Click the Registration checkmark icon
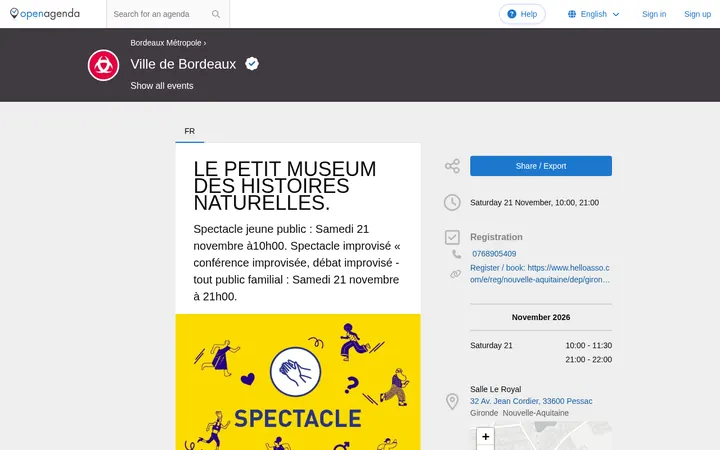Screen dimensions: 720x450 pos(452,237)
